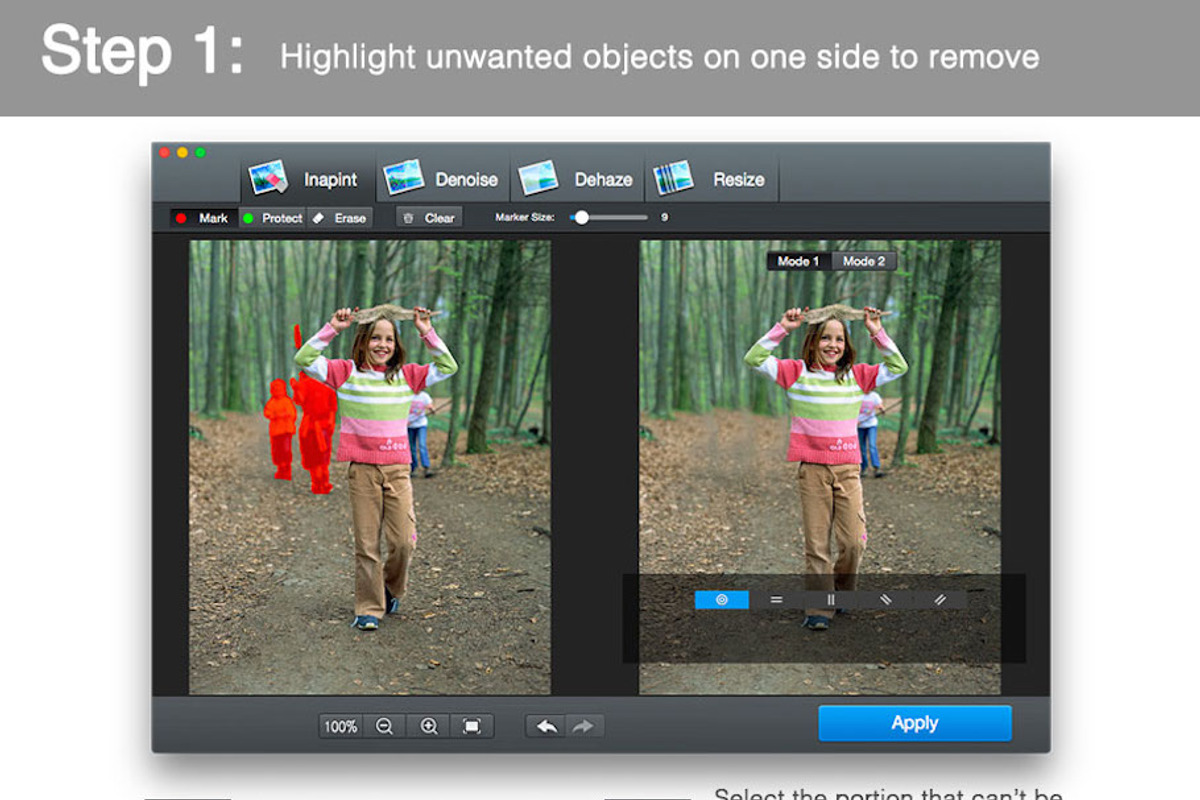1200x800 pixels.
Task: Click the Dehaze tab picture icon
Action: coord(538,178)
